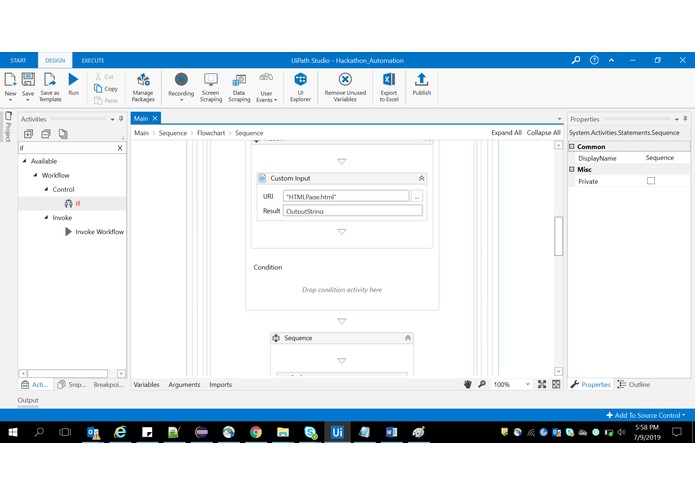Select the If activity in the tree
Image resolution: width=695 pixels, height=494 pixels.
pyautogui.click(x=72, y=203)
